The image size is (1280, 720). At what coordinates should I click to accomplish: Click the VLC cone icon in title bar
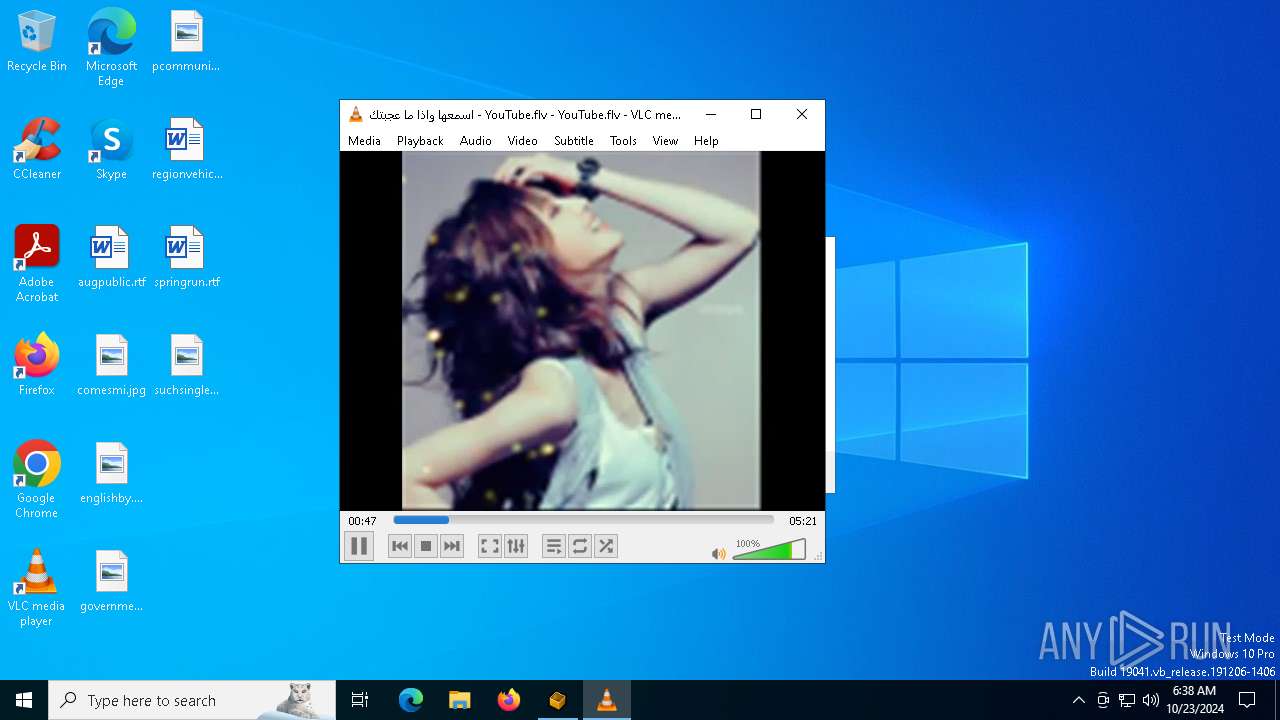click(x=355, y=114)
